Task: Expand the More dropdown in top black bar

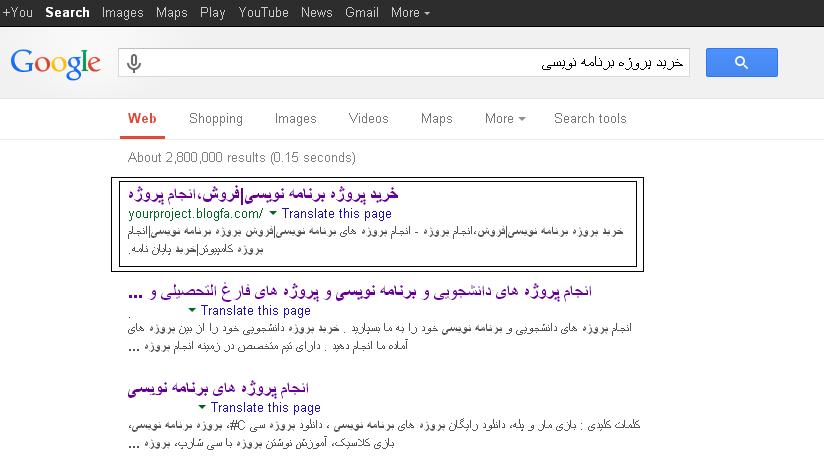Action: pos(410,12)
